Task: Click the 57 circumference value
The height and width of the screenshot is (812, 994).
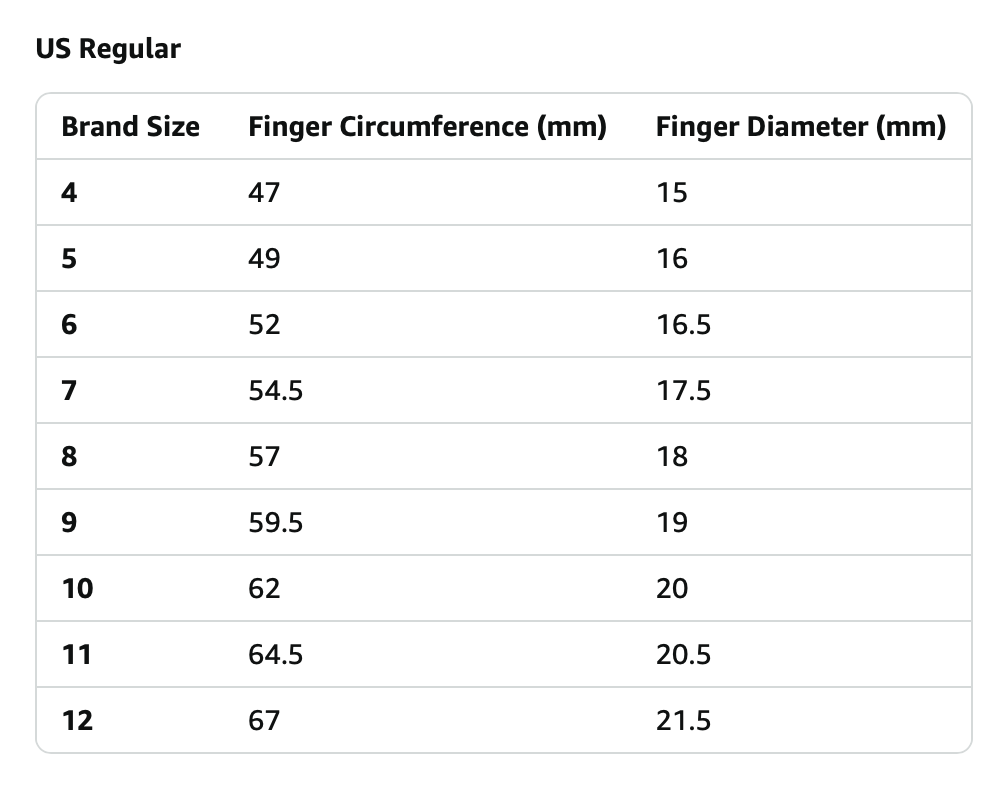Action: [x=264, y=456]
